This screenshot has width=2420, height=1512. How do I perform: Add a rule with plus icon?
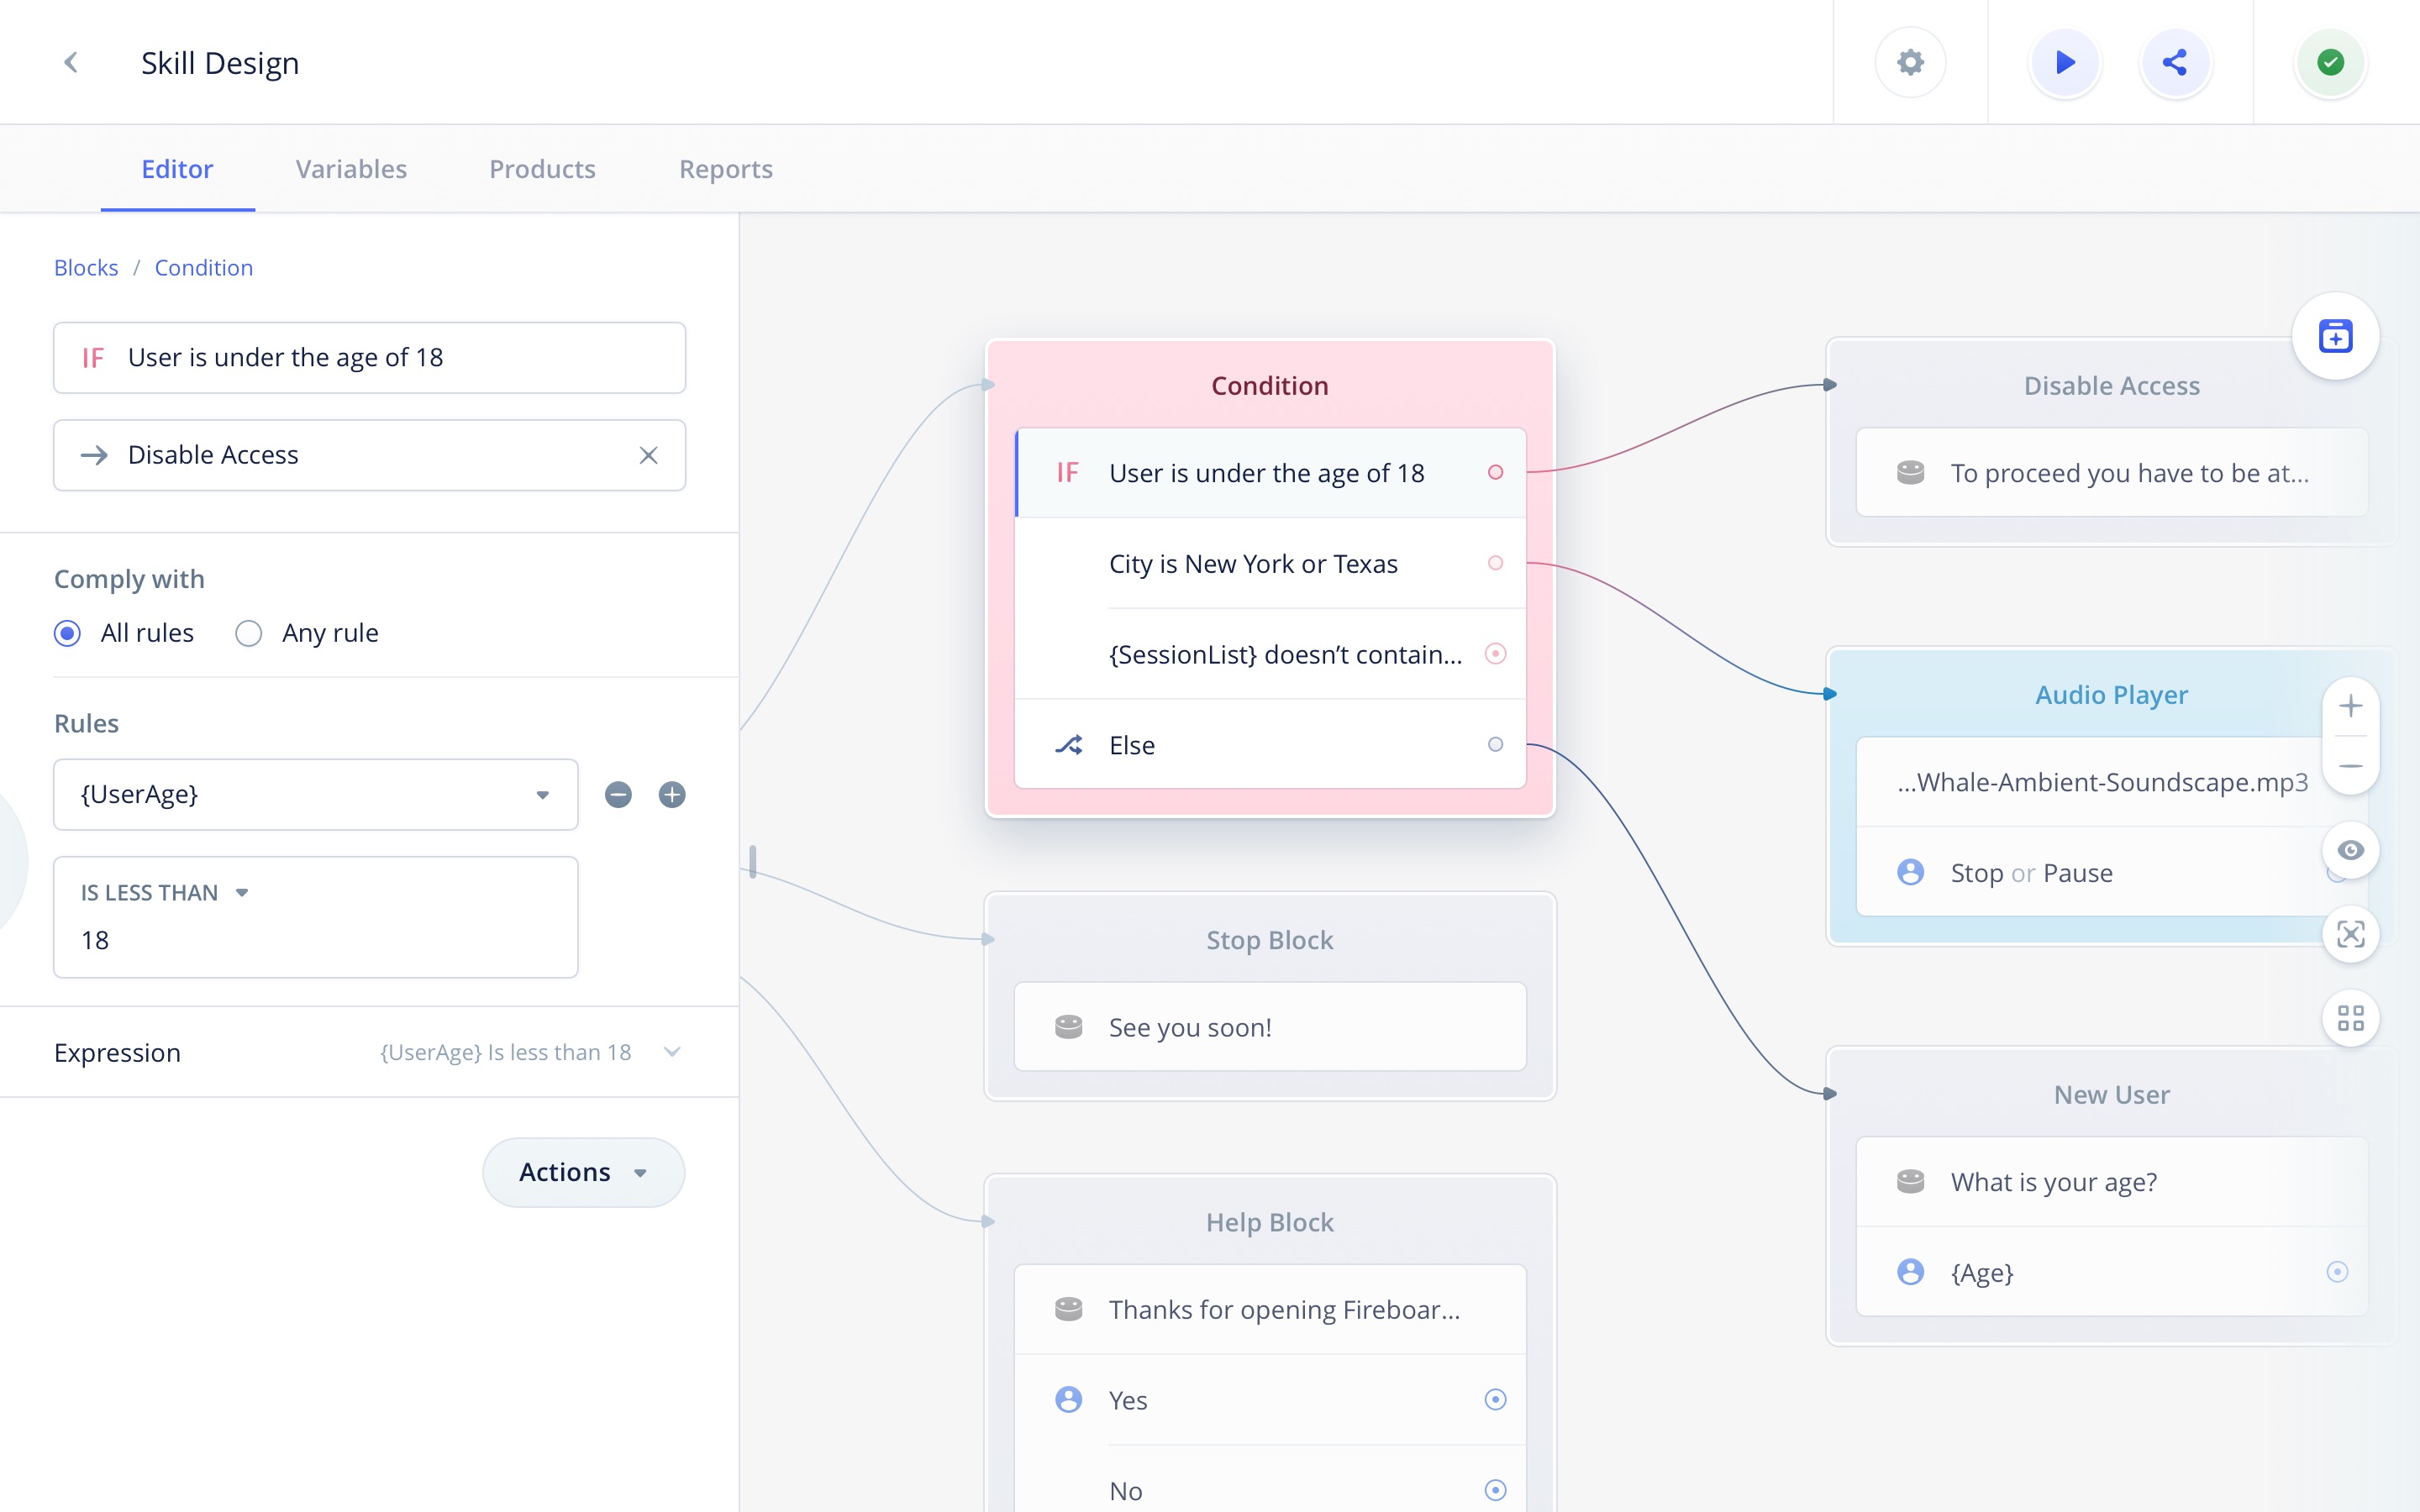(672, 795)
